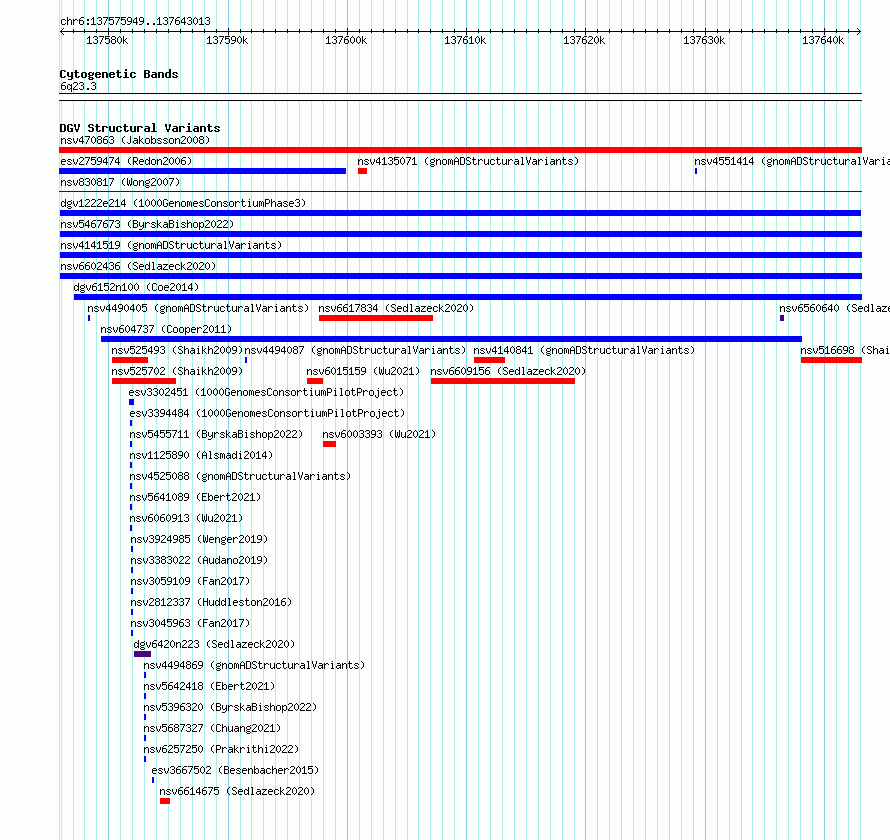This screenshot has width=890, height=840.
Task: Open nsv2812337 (Huddleston2016) variant
Action: tap(211, 602)
